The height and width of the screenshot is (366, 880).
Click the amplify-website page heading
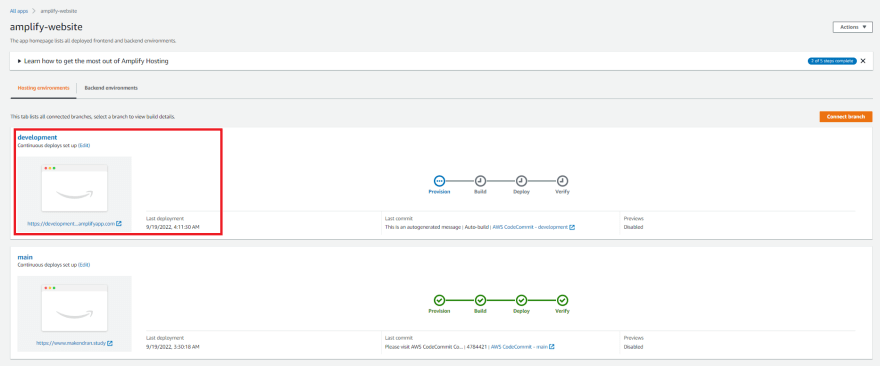47,27
